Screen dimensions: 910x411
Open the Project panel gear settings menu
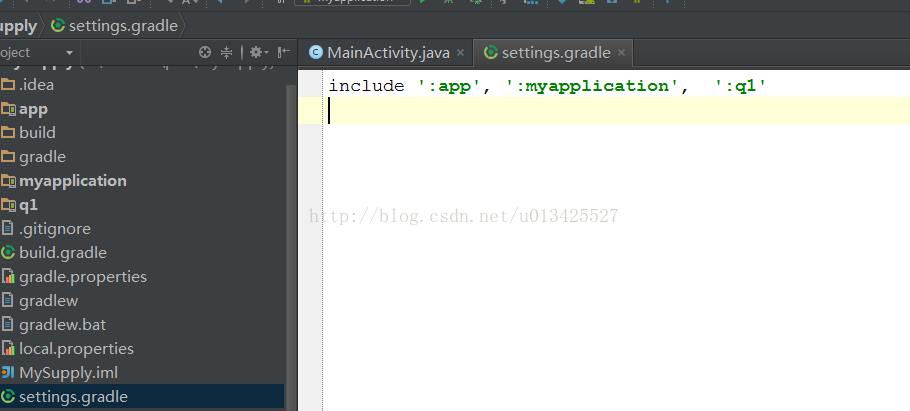pyautogui.click(x=259, y=53)
